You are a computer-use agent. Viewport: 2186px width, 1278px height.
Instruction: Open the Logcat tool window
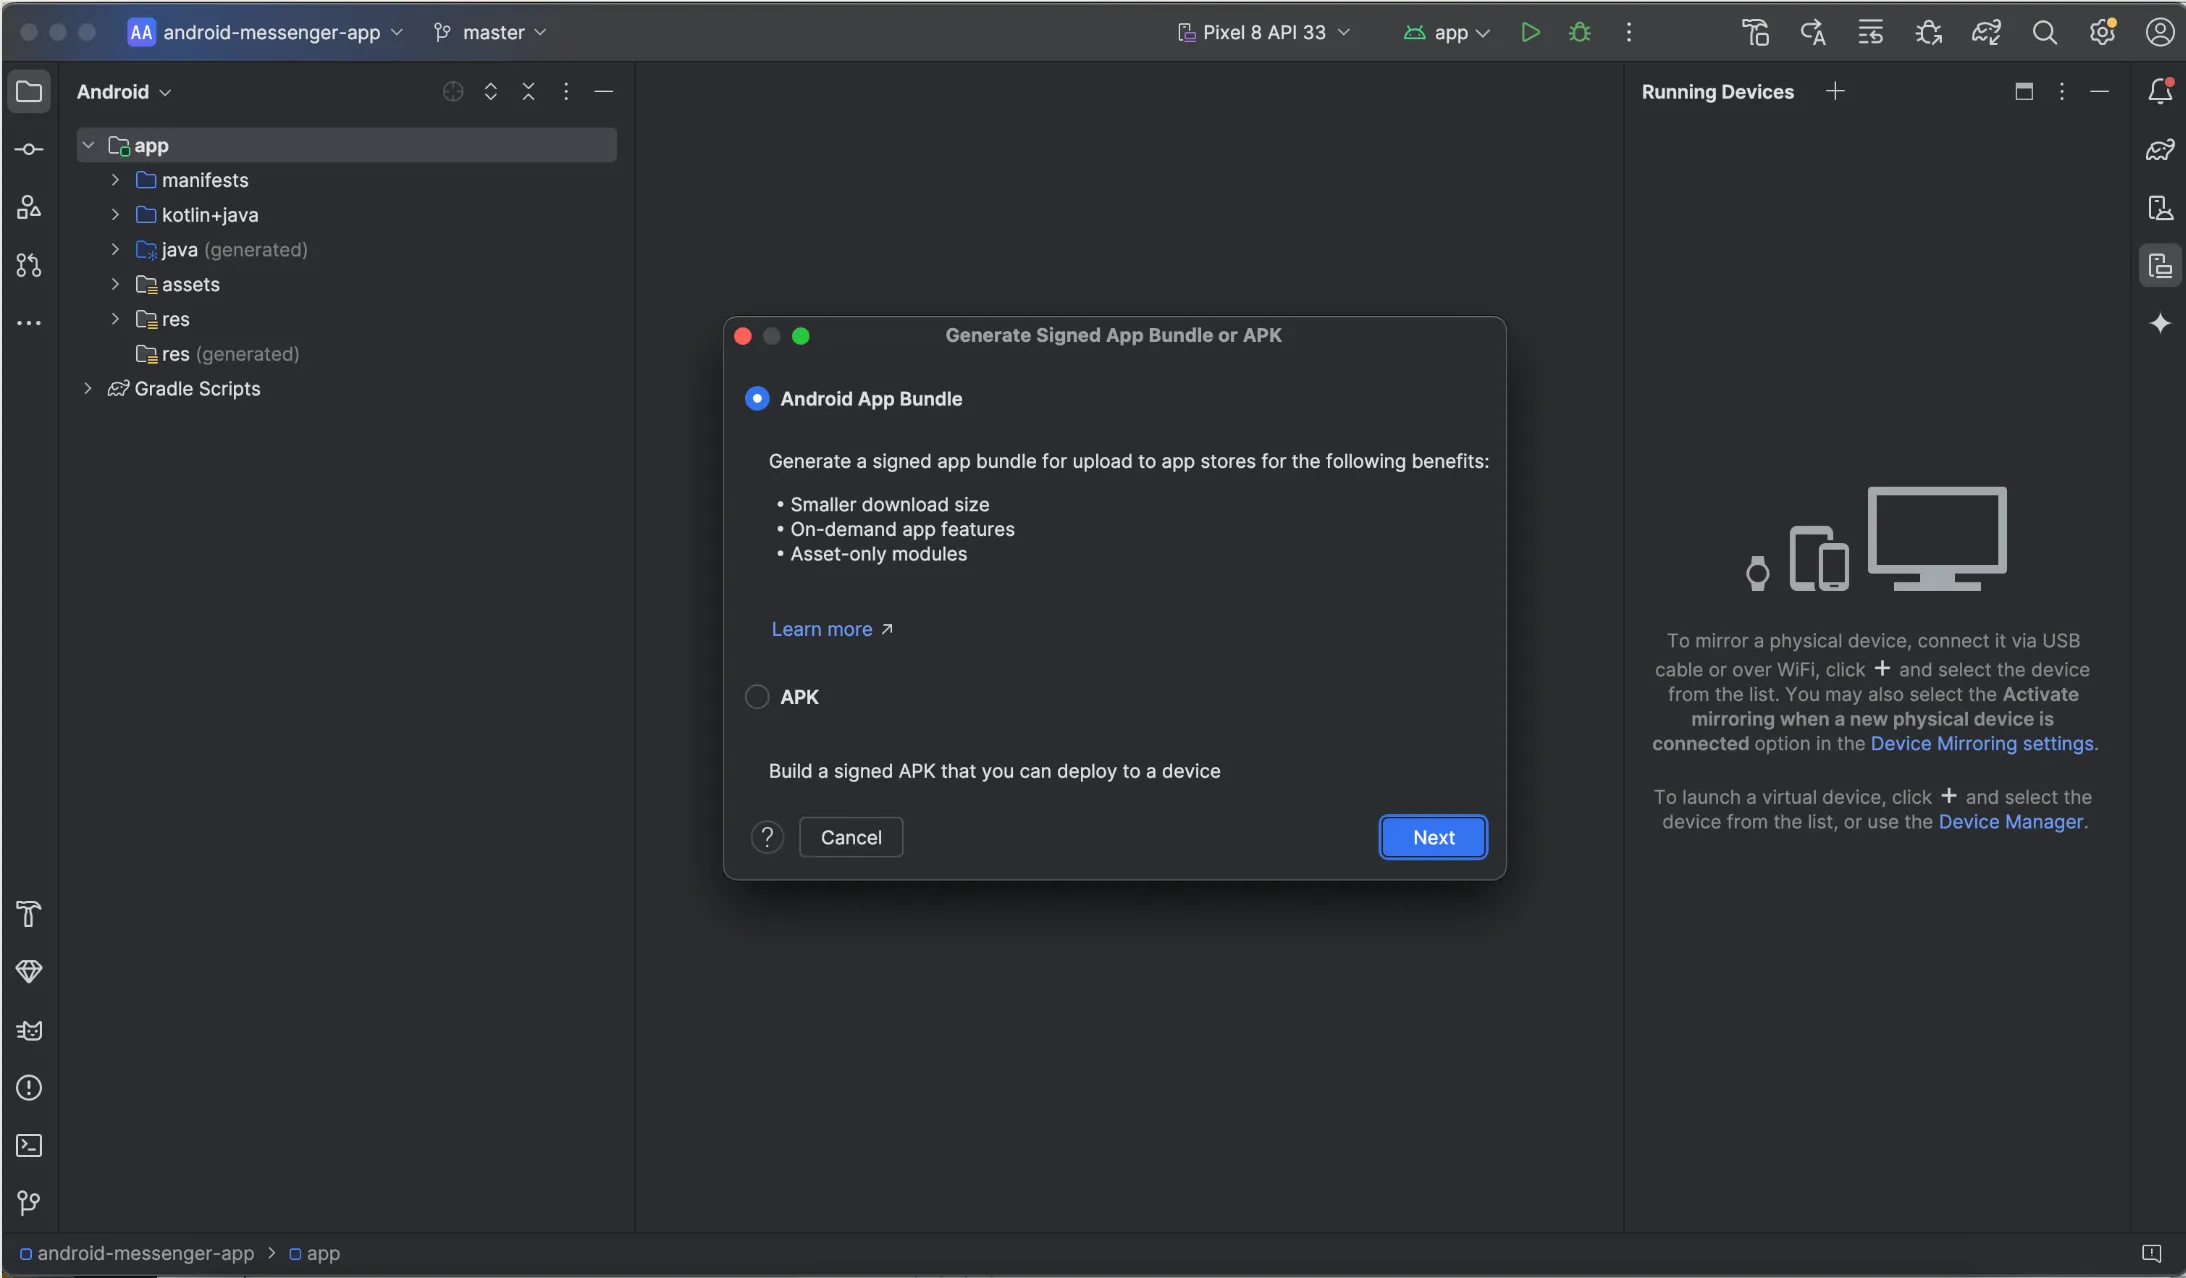29,1030
